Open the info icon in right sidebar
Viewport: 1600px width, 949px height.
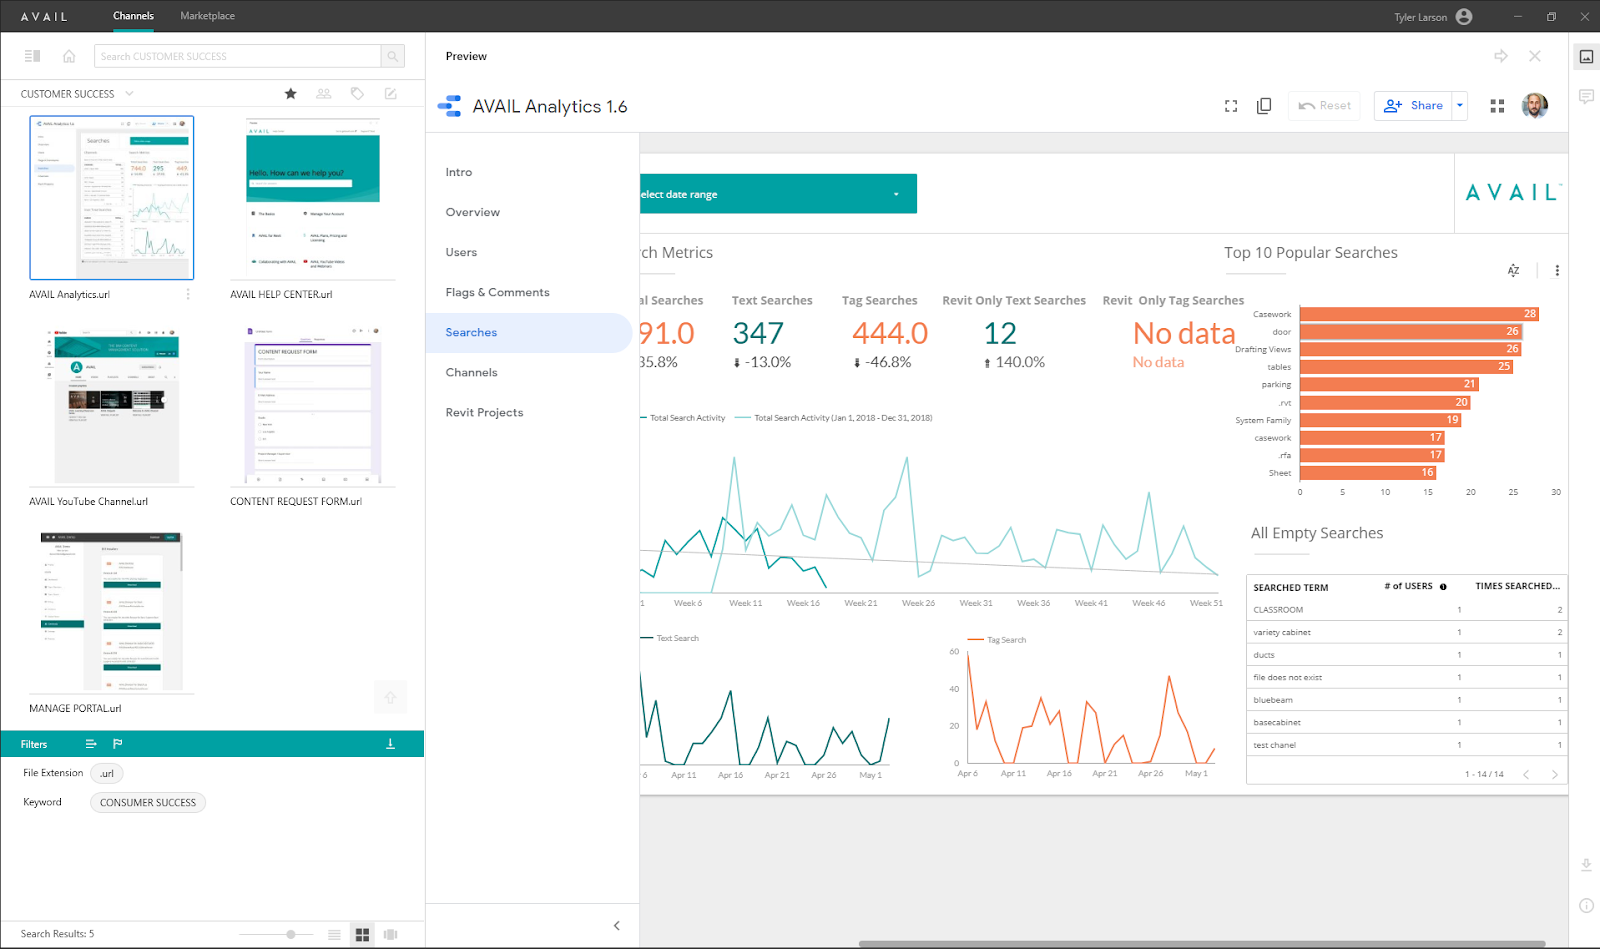1586,906
